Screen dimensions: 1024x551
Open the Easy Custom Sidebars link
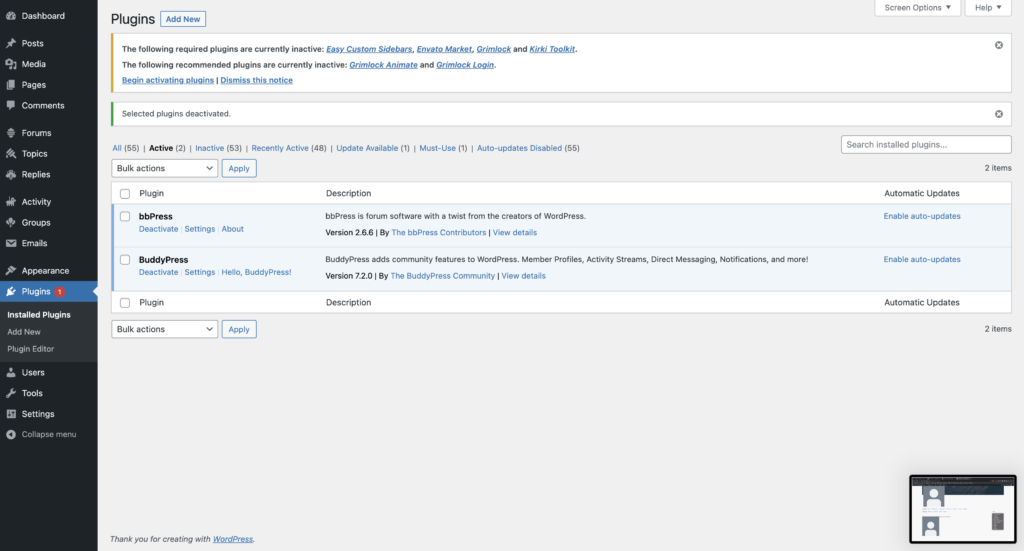[369, 49]
